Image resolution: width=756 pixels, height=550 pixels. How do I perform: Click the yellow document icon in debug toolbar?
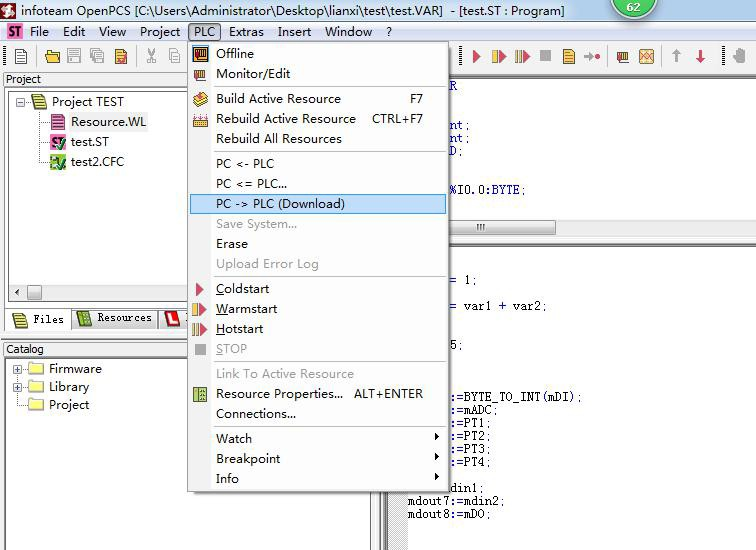pos(568,57)
